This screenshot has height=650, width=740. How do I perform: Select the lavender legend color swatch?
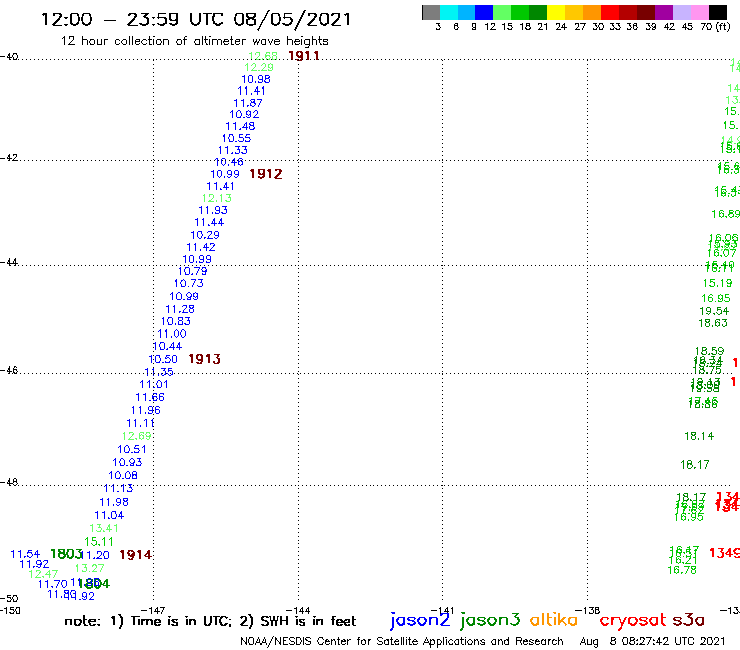(x=681, y=12)
